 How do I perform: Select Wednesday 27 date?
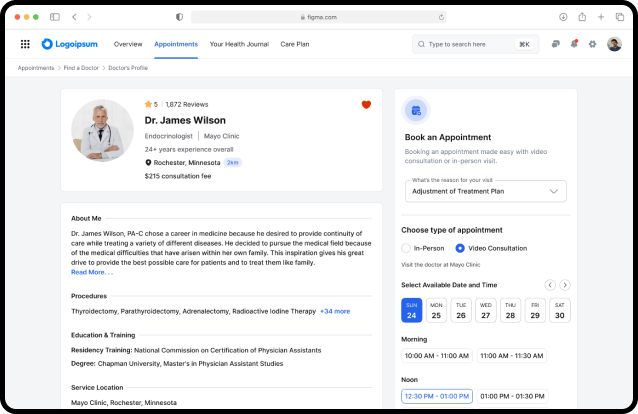pyautogui.click(x=486, y=310)
